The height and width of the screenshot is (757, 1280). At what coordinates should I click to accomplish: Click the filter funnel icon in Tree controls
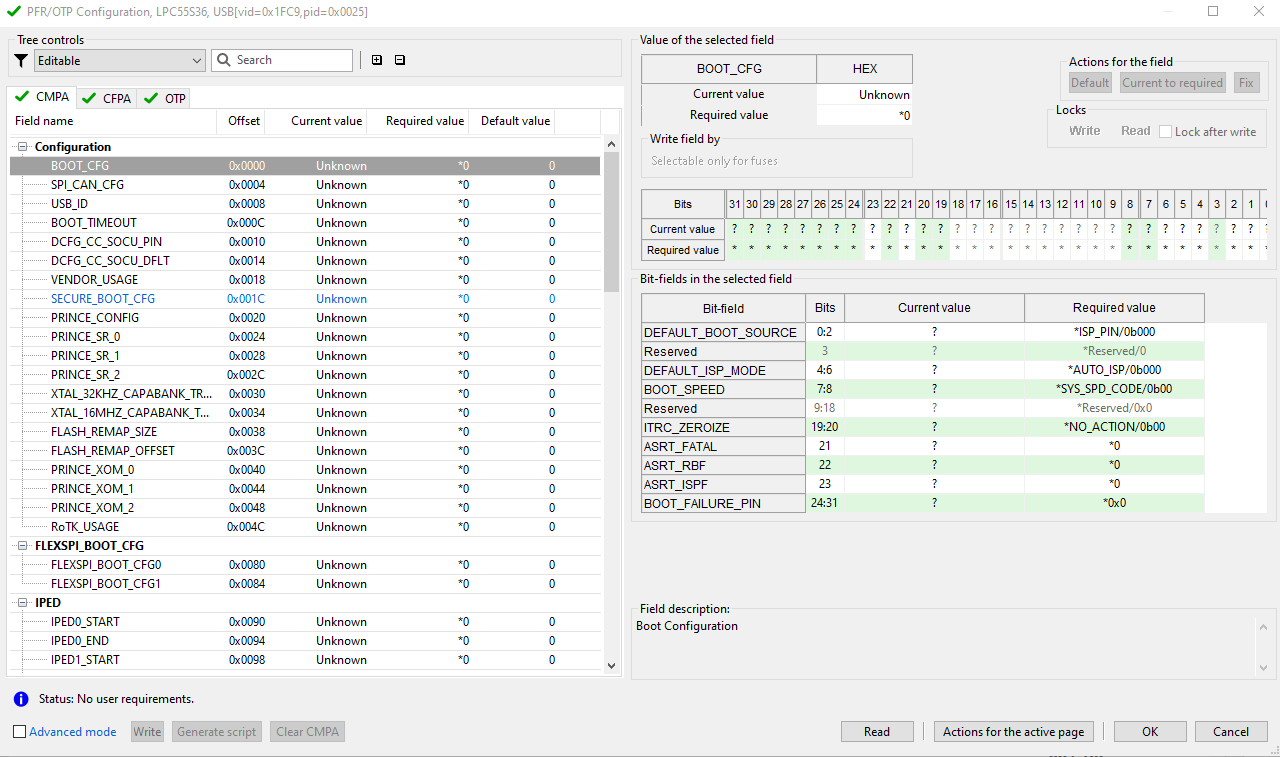21,61
